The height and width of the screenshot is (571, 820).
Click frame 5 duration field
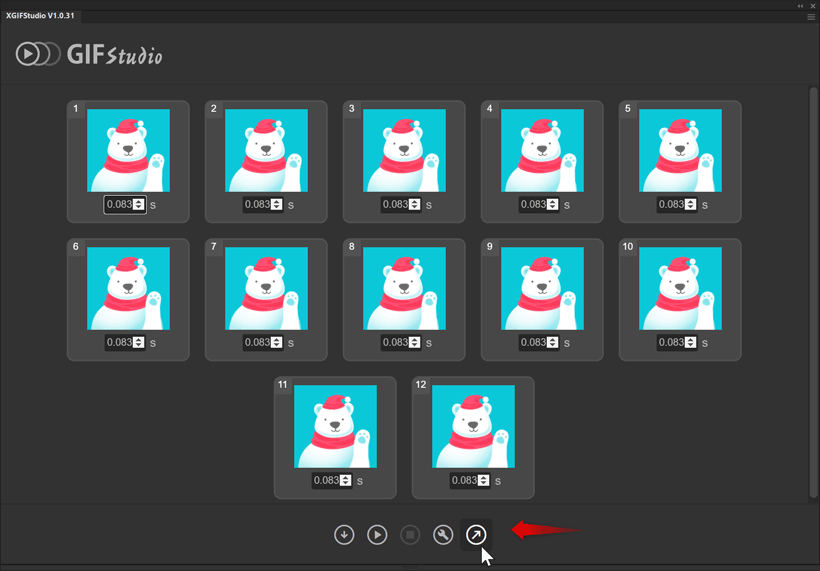click(x=677, y=204)
